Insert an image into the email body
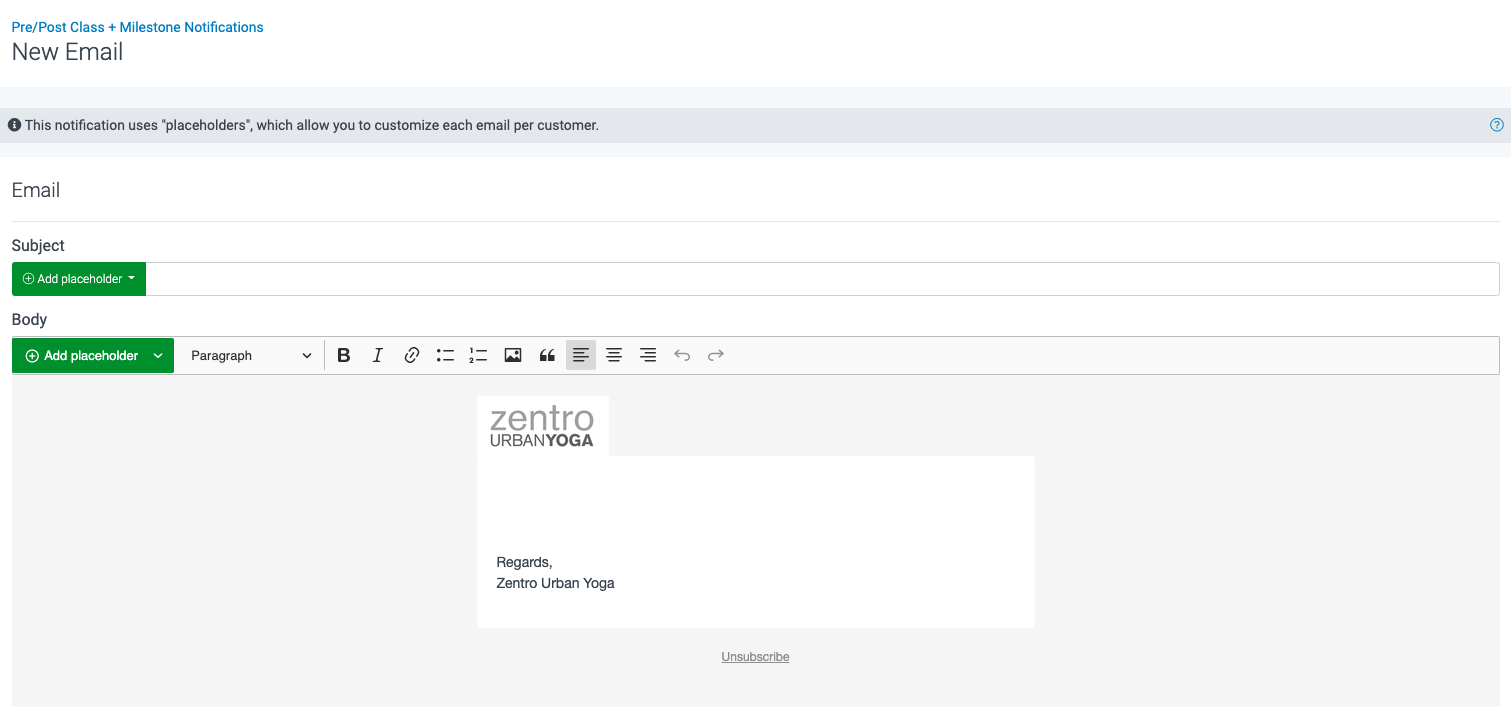The height and width of the screenshot is (717, 1511). 513,355
